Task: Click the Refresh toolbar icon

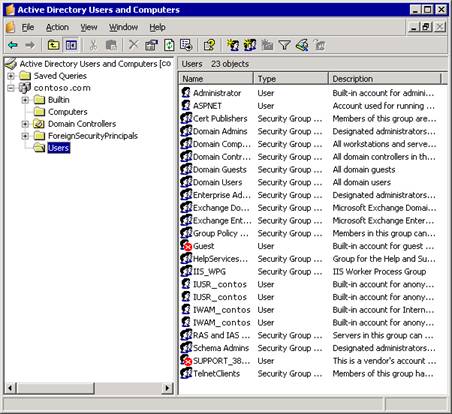Action: click(169, 45)
